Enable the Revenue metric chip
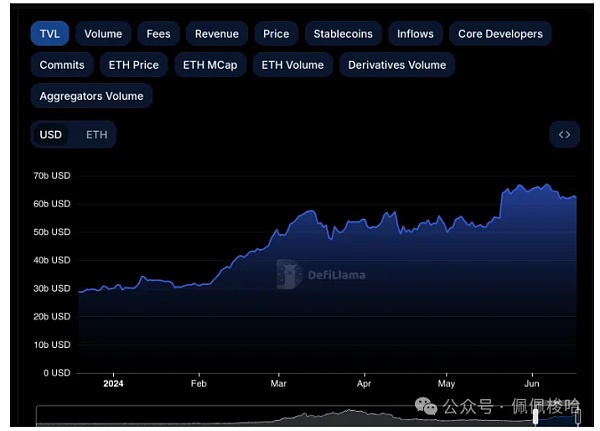 217,34
